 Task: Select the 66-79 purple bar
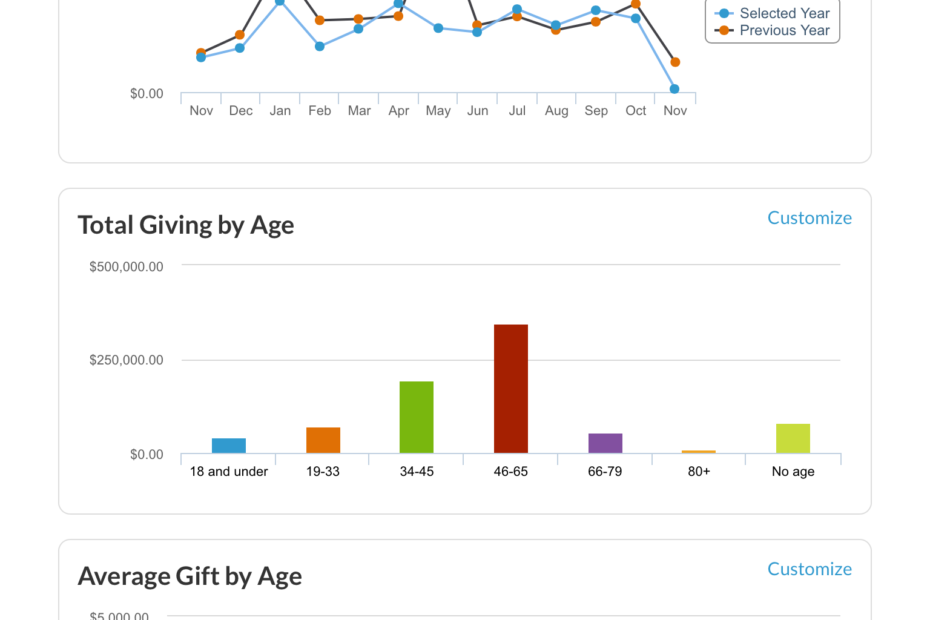point(605,443)
